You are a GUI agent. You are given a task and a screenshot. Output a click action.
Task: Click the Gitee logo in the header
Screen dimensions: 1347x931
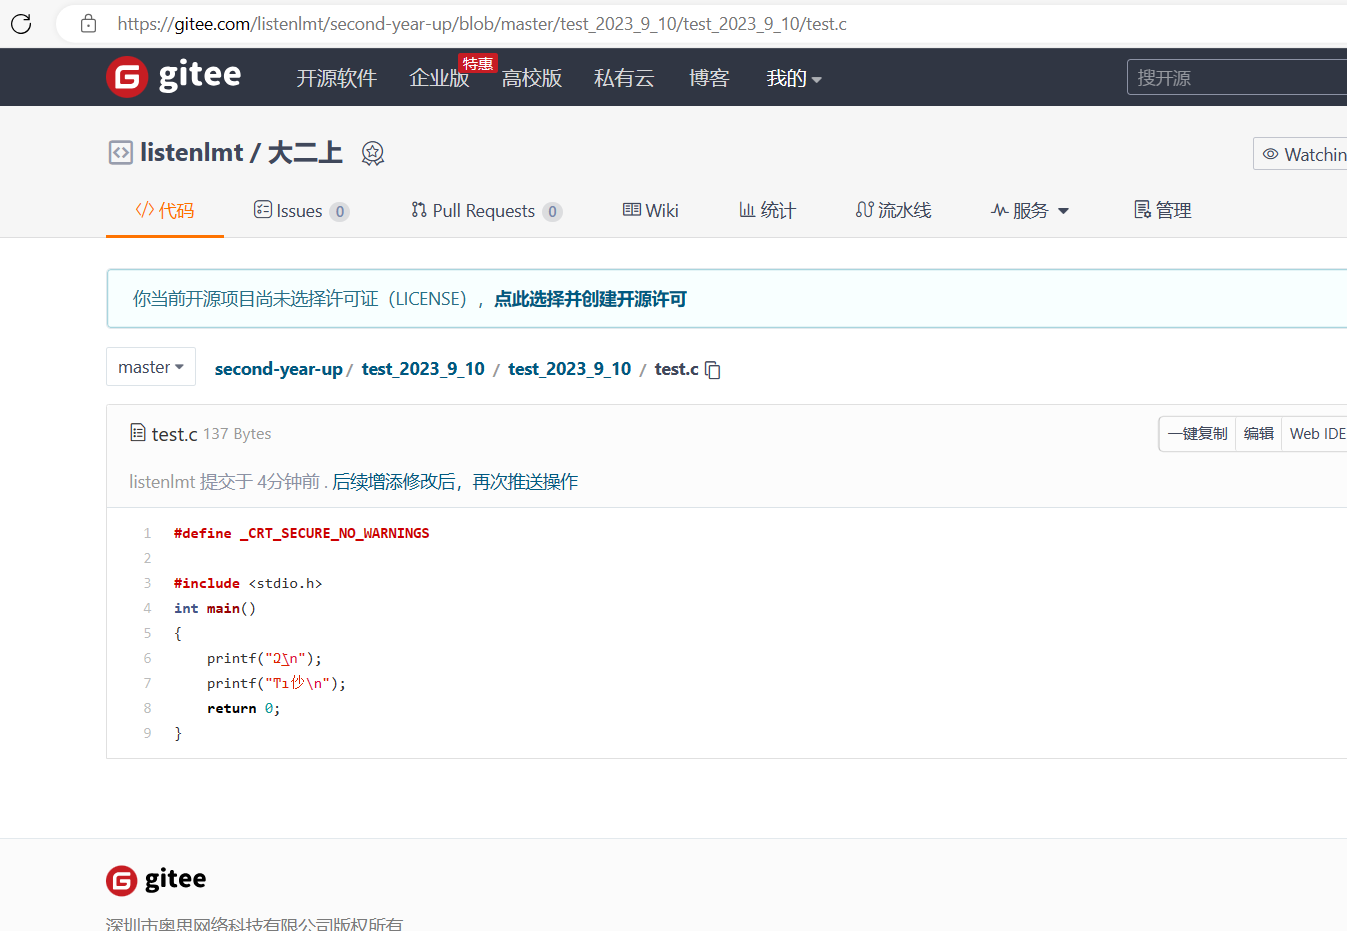pos(174,77)
